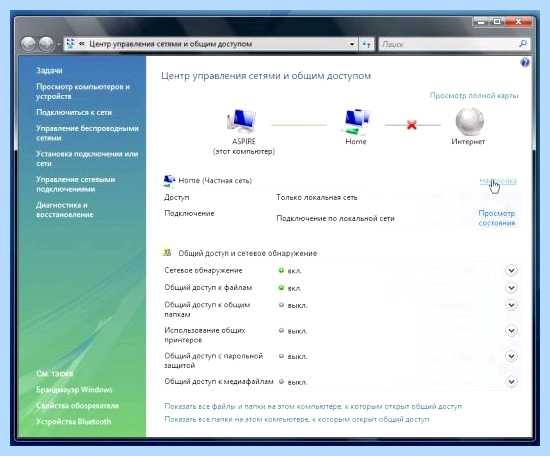Open Подключиться к сети task
The height and width of the screenshot is (456, 550).
(74, 113)
